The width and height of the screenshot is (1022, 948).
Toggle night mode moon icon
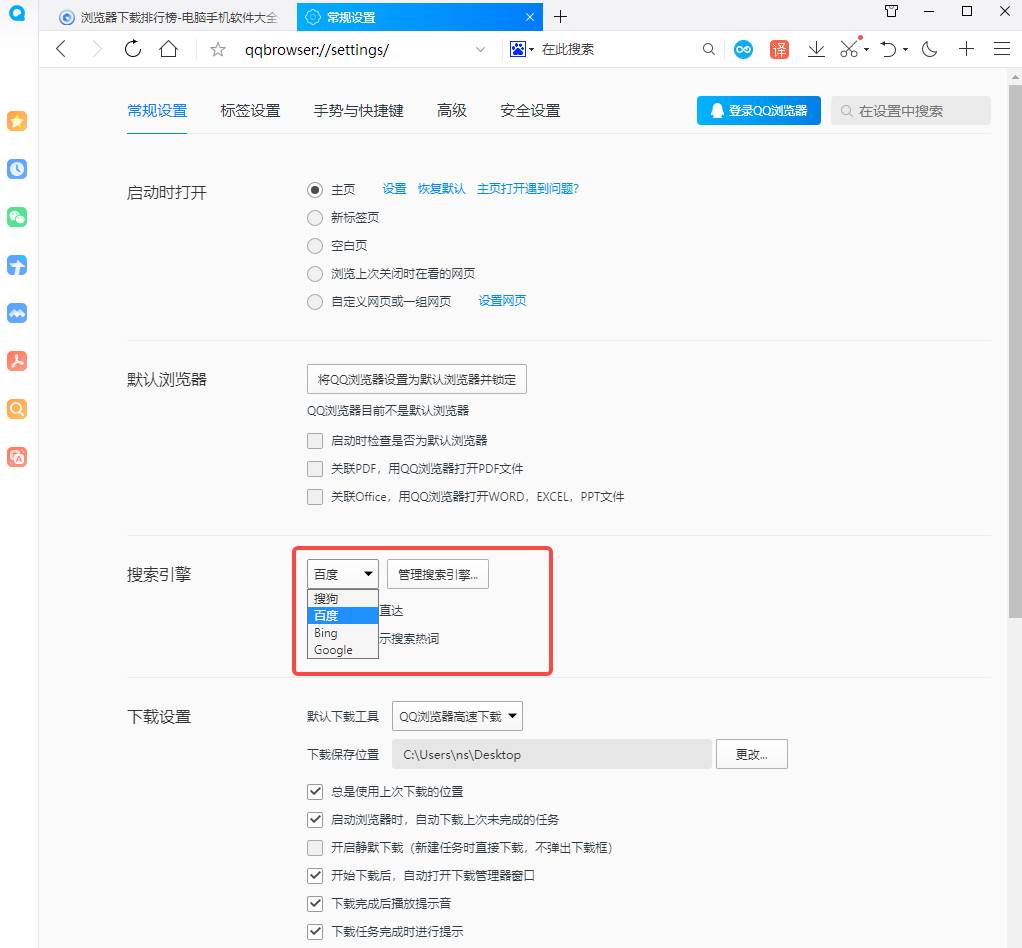929,49
